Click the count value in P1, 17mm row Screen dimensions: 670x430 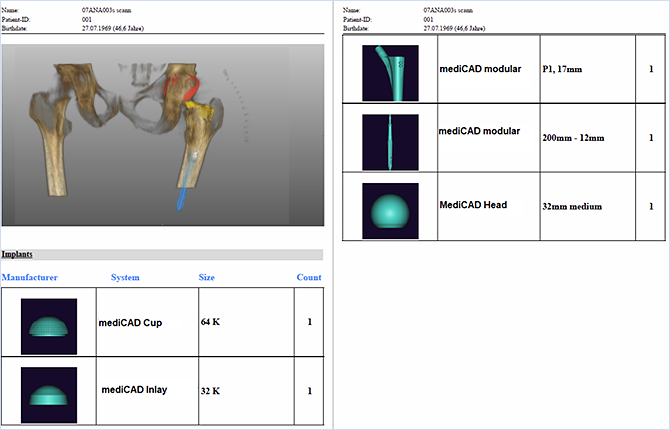click(651, 69)
